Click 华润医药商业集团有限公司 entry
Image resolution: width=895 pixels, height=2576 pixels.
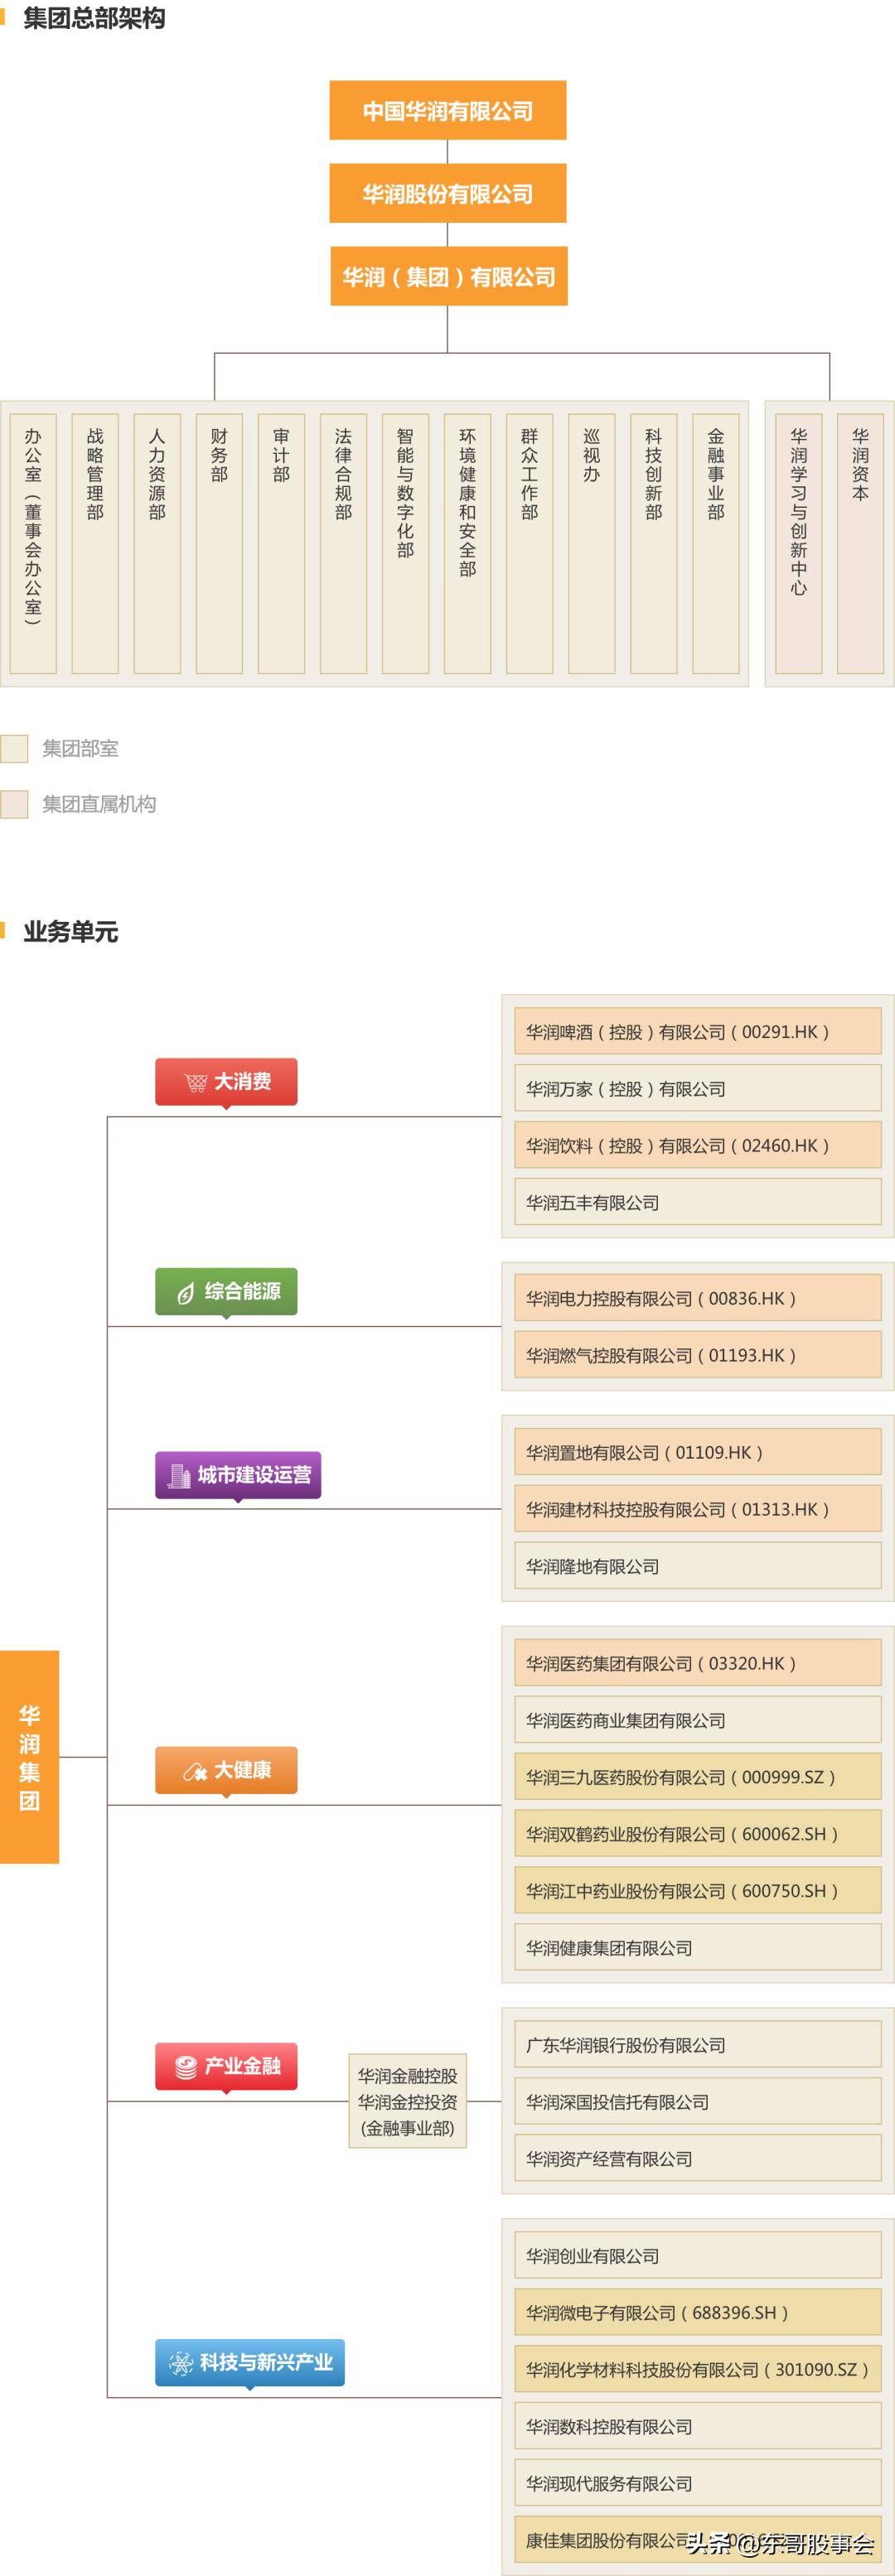point(697,1720)
